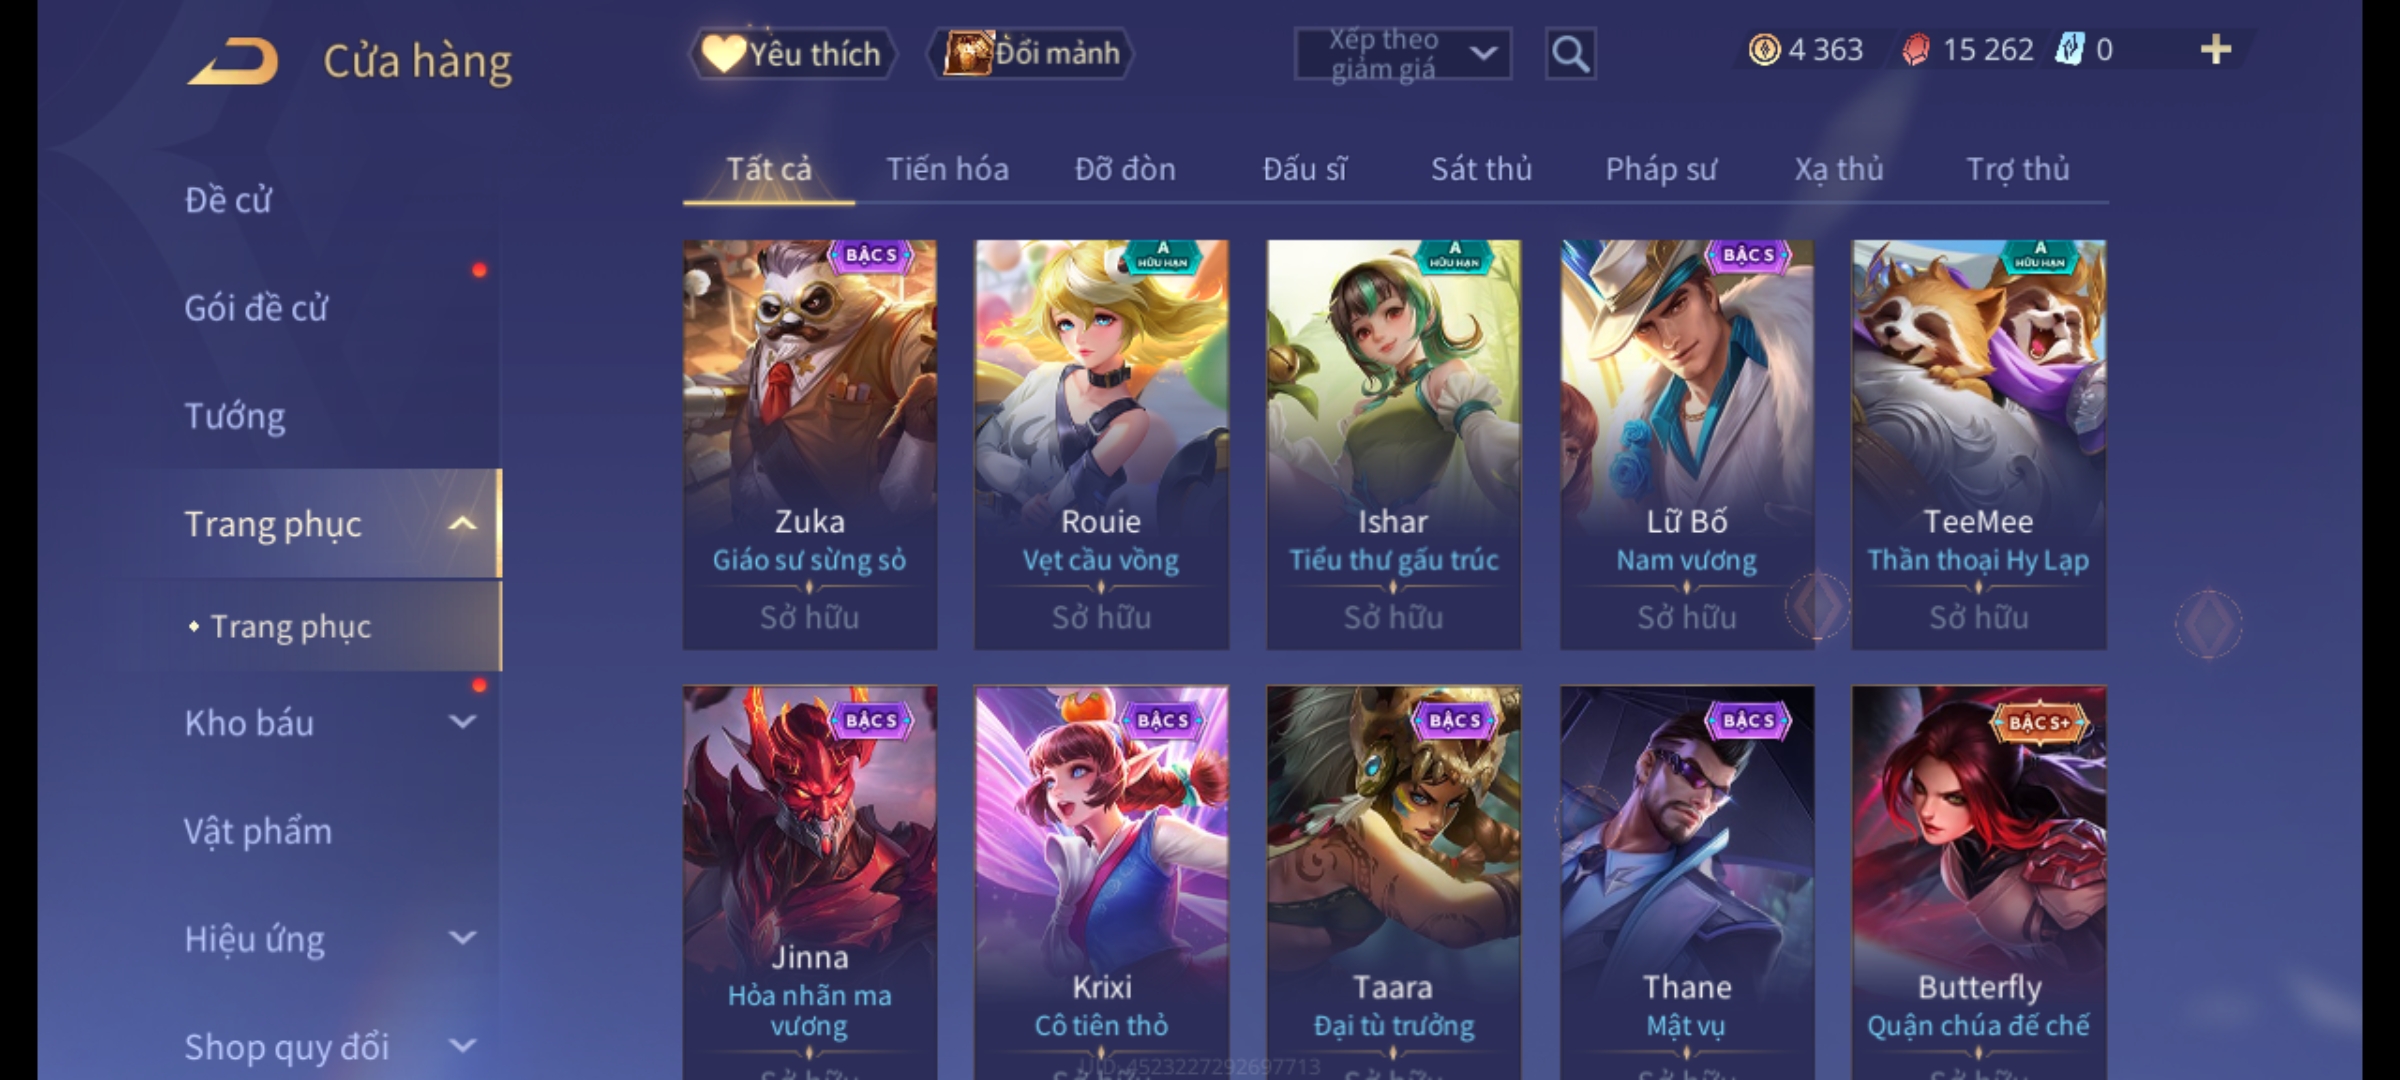The width and height of the screenshot is (2400, 1080).
Task: Tap the back arrow icon beside Cửa hàng
Action: pos(232,62)
